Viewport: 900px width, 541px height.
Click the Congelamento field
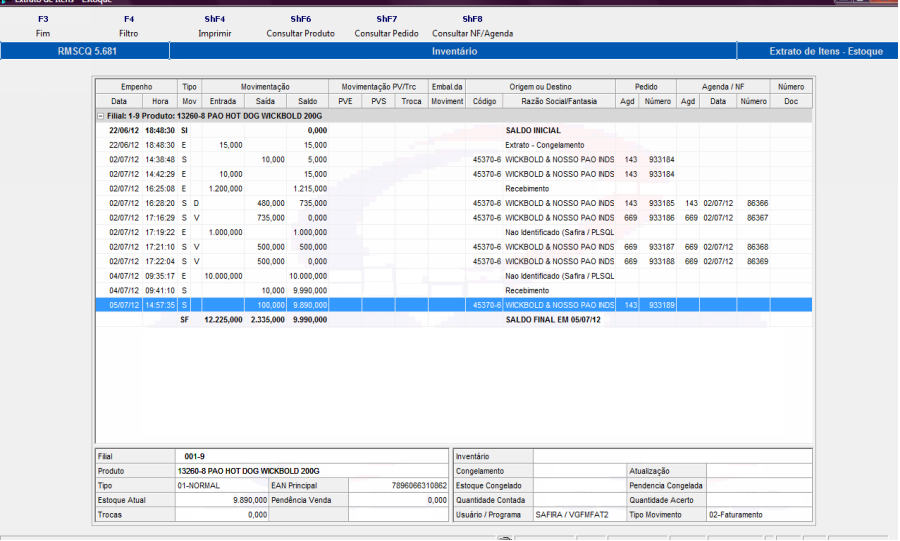tap(580, 471)
